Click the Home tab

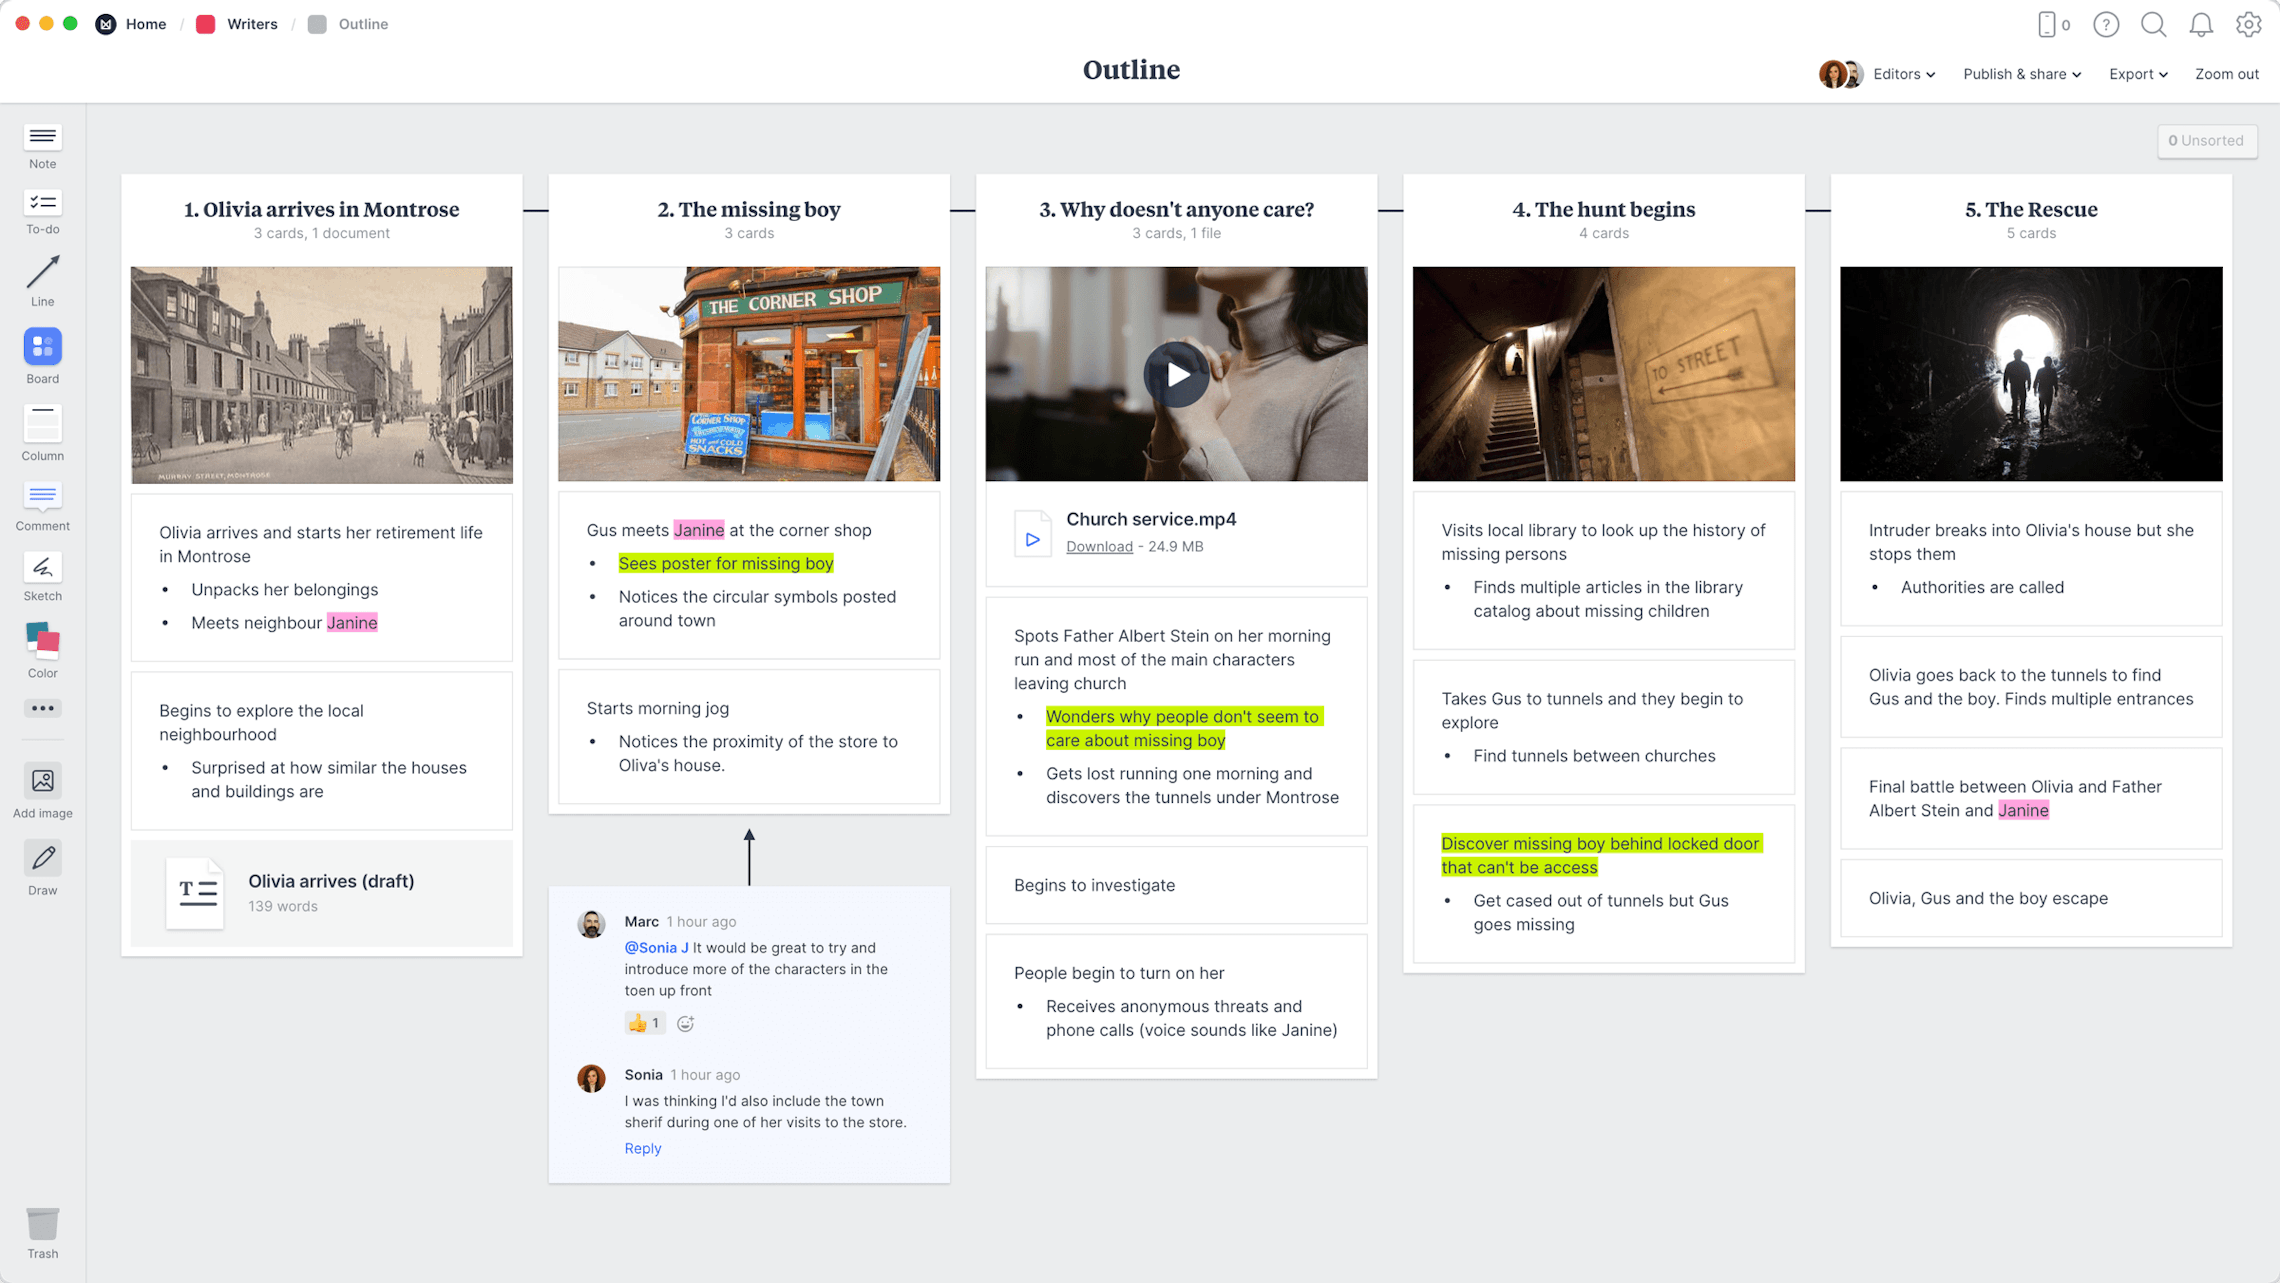coord(147,23)
